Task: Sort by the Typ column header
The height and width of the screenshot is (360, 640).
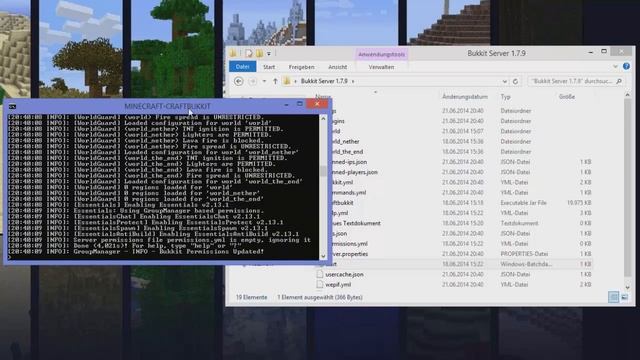Action: tap(505, 97)
